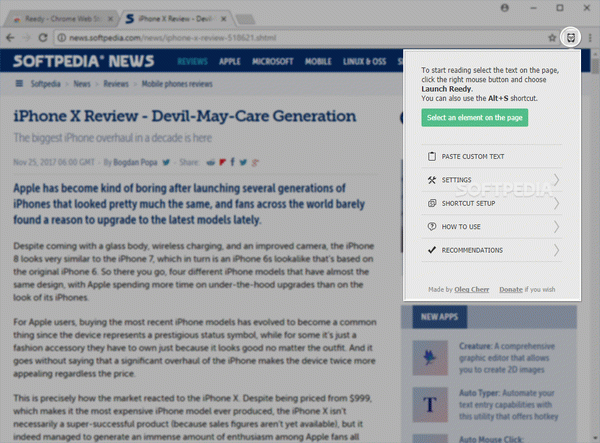The width and height of the screenshot is (600, 443).
Task: Open Chrome three-dot menu
Action: click(590, 37)
